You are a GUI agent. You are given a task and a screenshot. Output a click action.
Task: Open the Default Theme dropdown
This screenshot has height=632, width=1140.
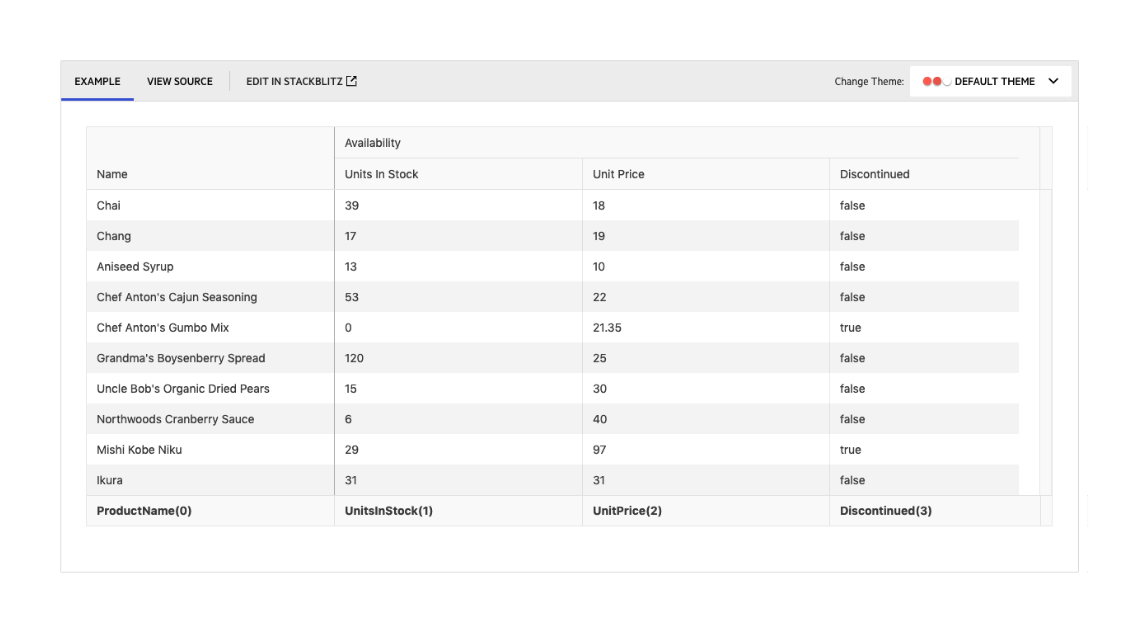990,81
